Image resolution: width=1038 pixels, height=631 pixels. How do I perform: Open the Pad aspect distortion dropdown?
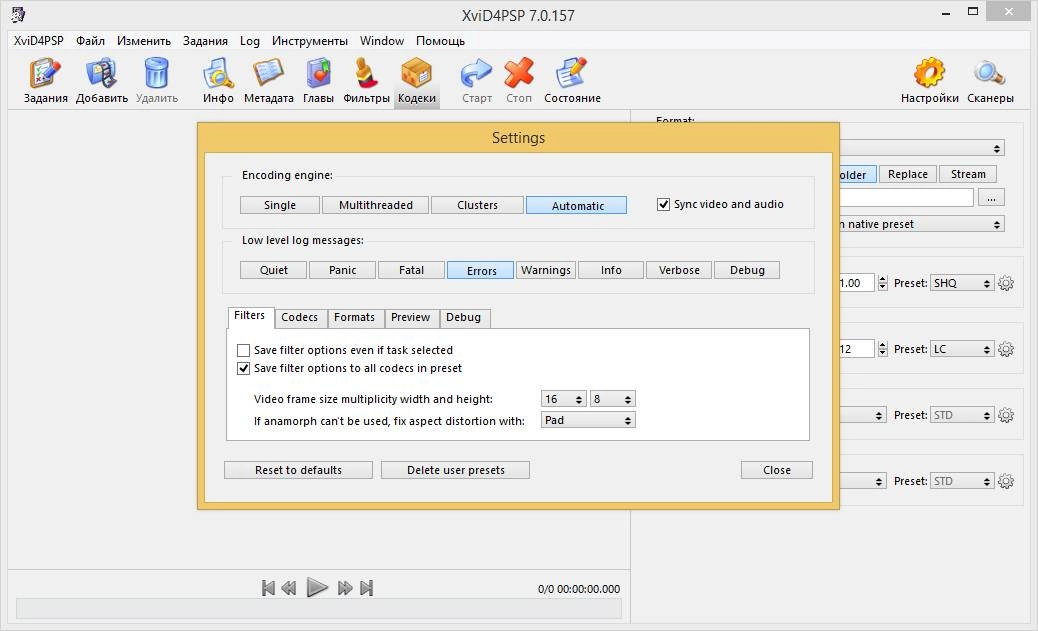pos(588,420)
